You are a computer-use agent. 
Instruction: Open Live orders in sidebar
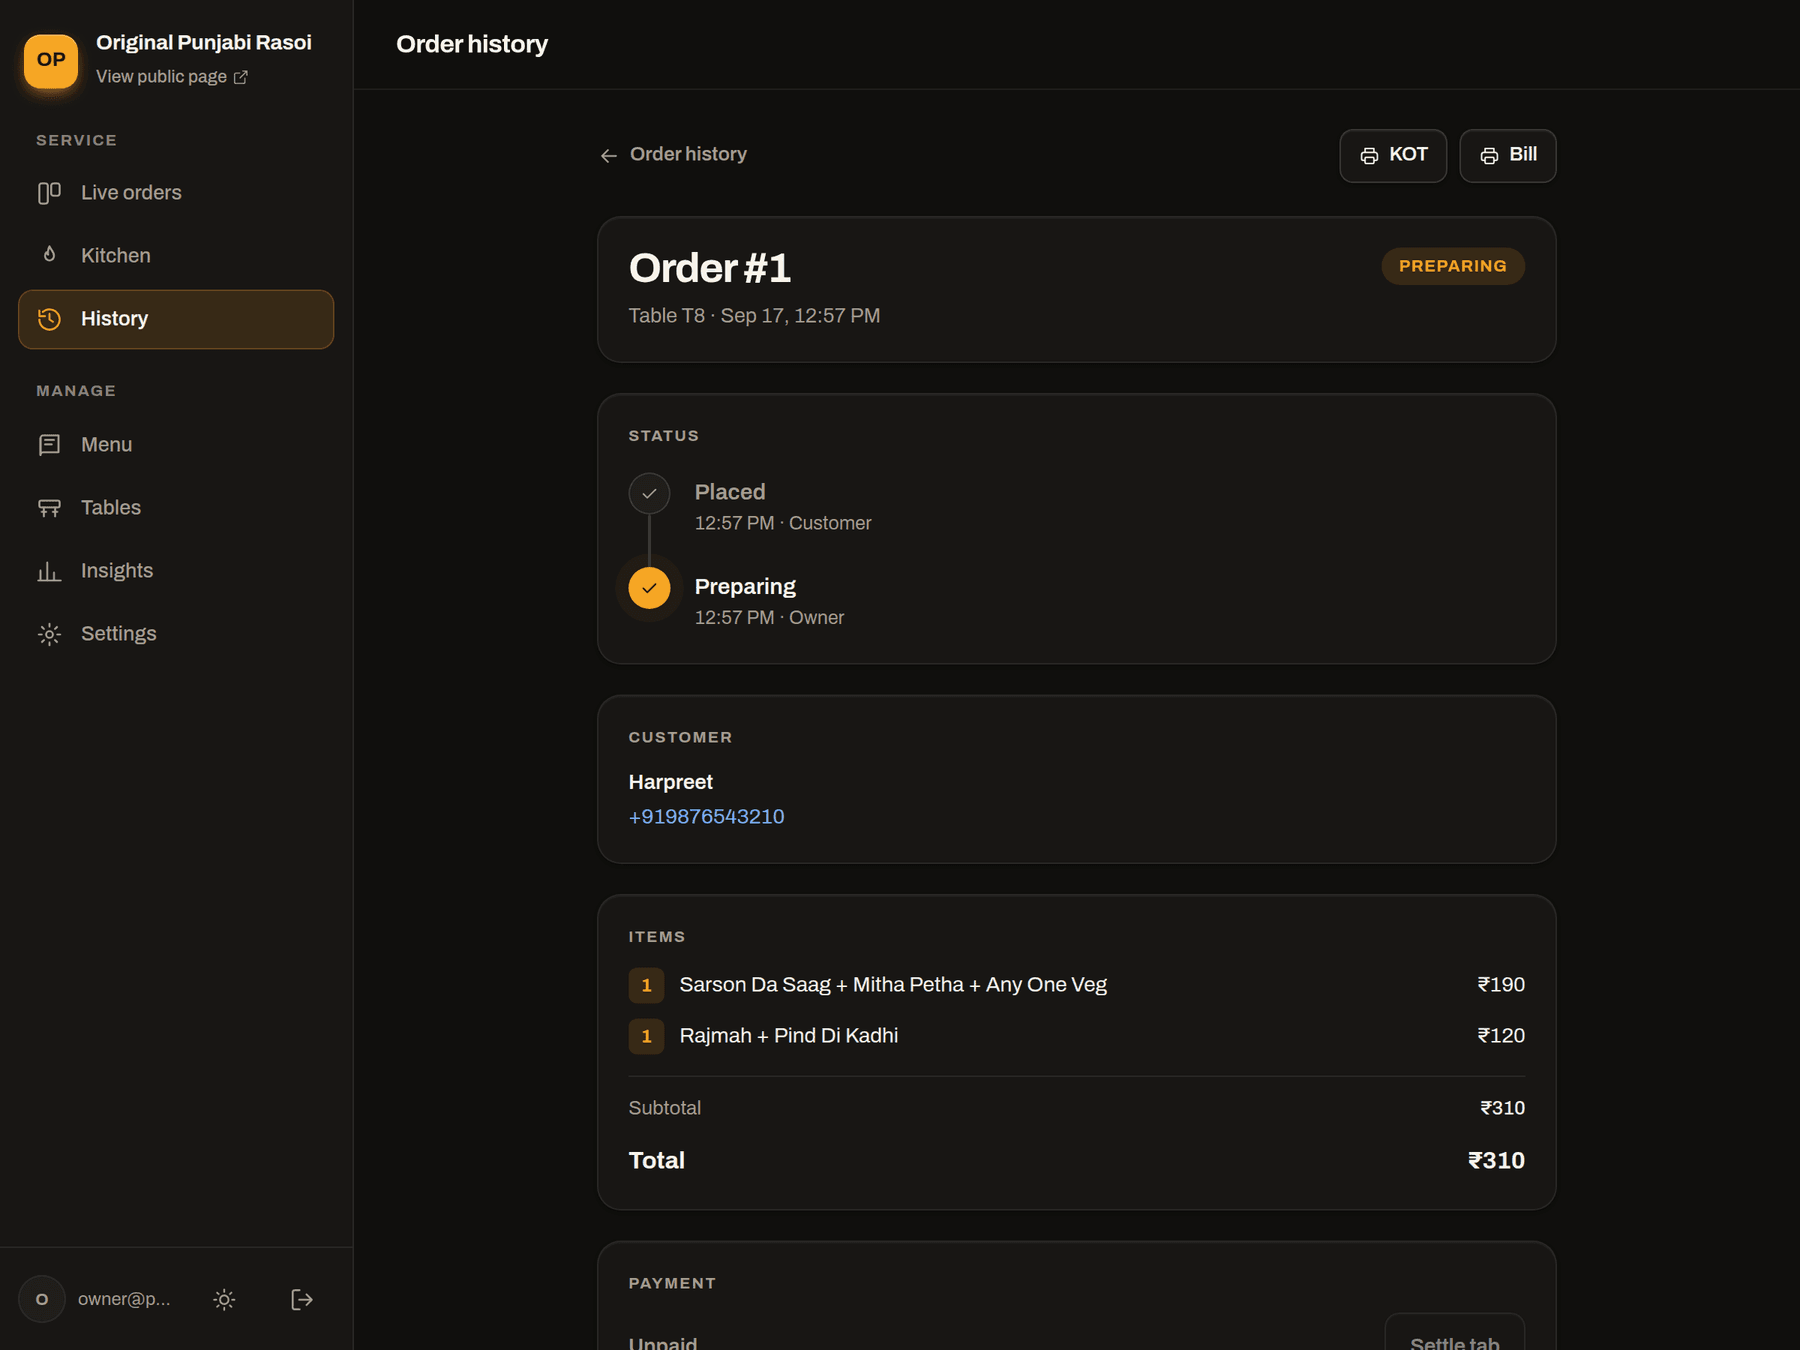click(176, 193)
